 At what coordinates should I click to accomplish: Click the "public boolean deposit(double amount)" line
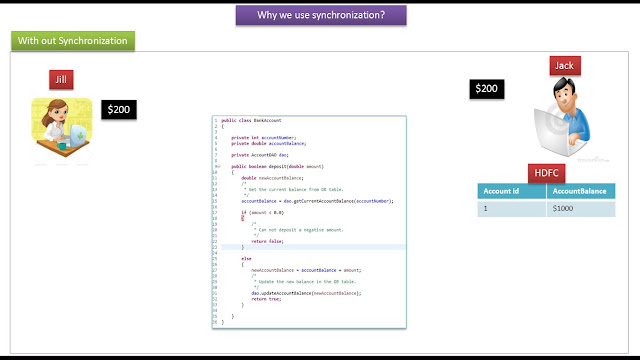(x=277, y=167)
